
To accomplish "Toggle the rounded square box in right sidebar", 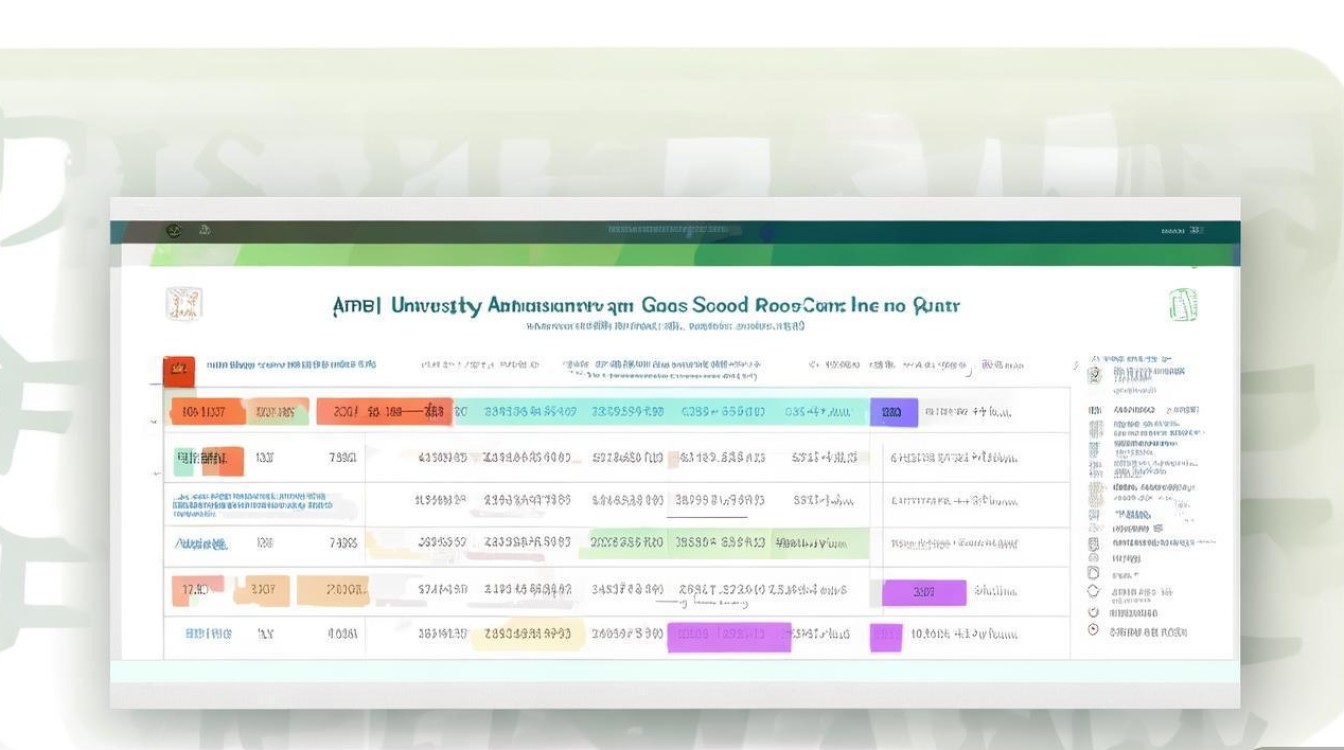I will click(1092, 573).
